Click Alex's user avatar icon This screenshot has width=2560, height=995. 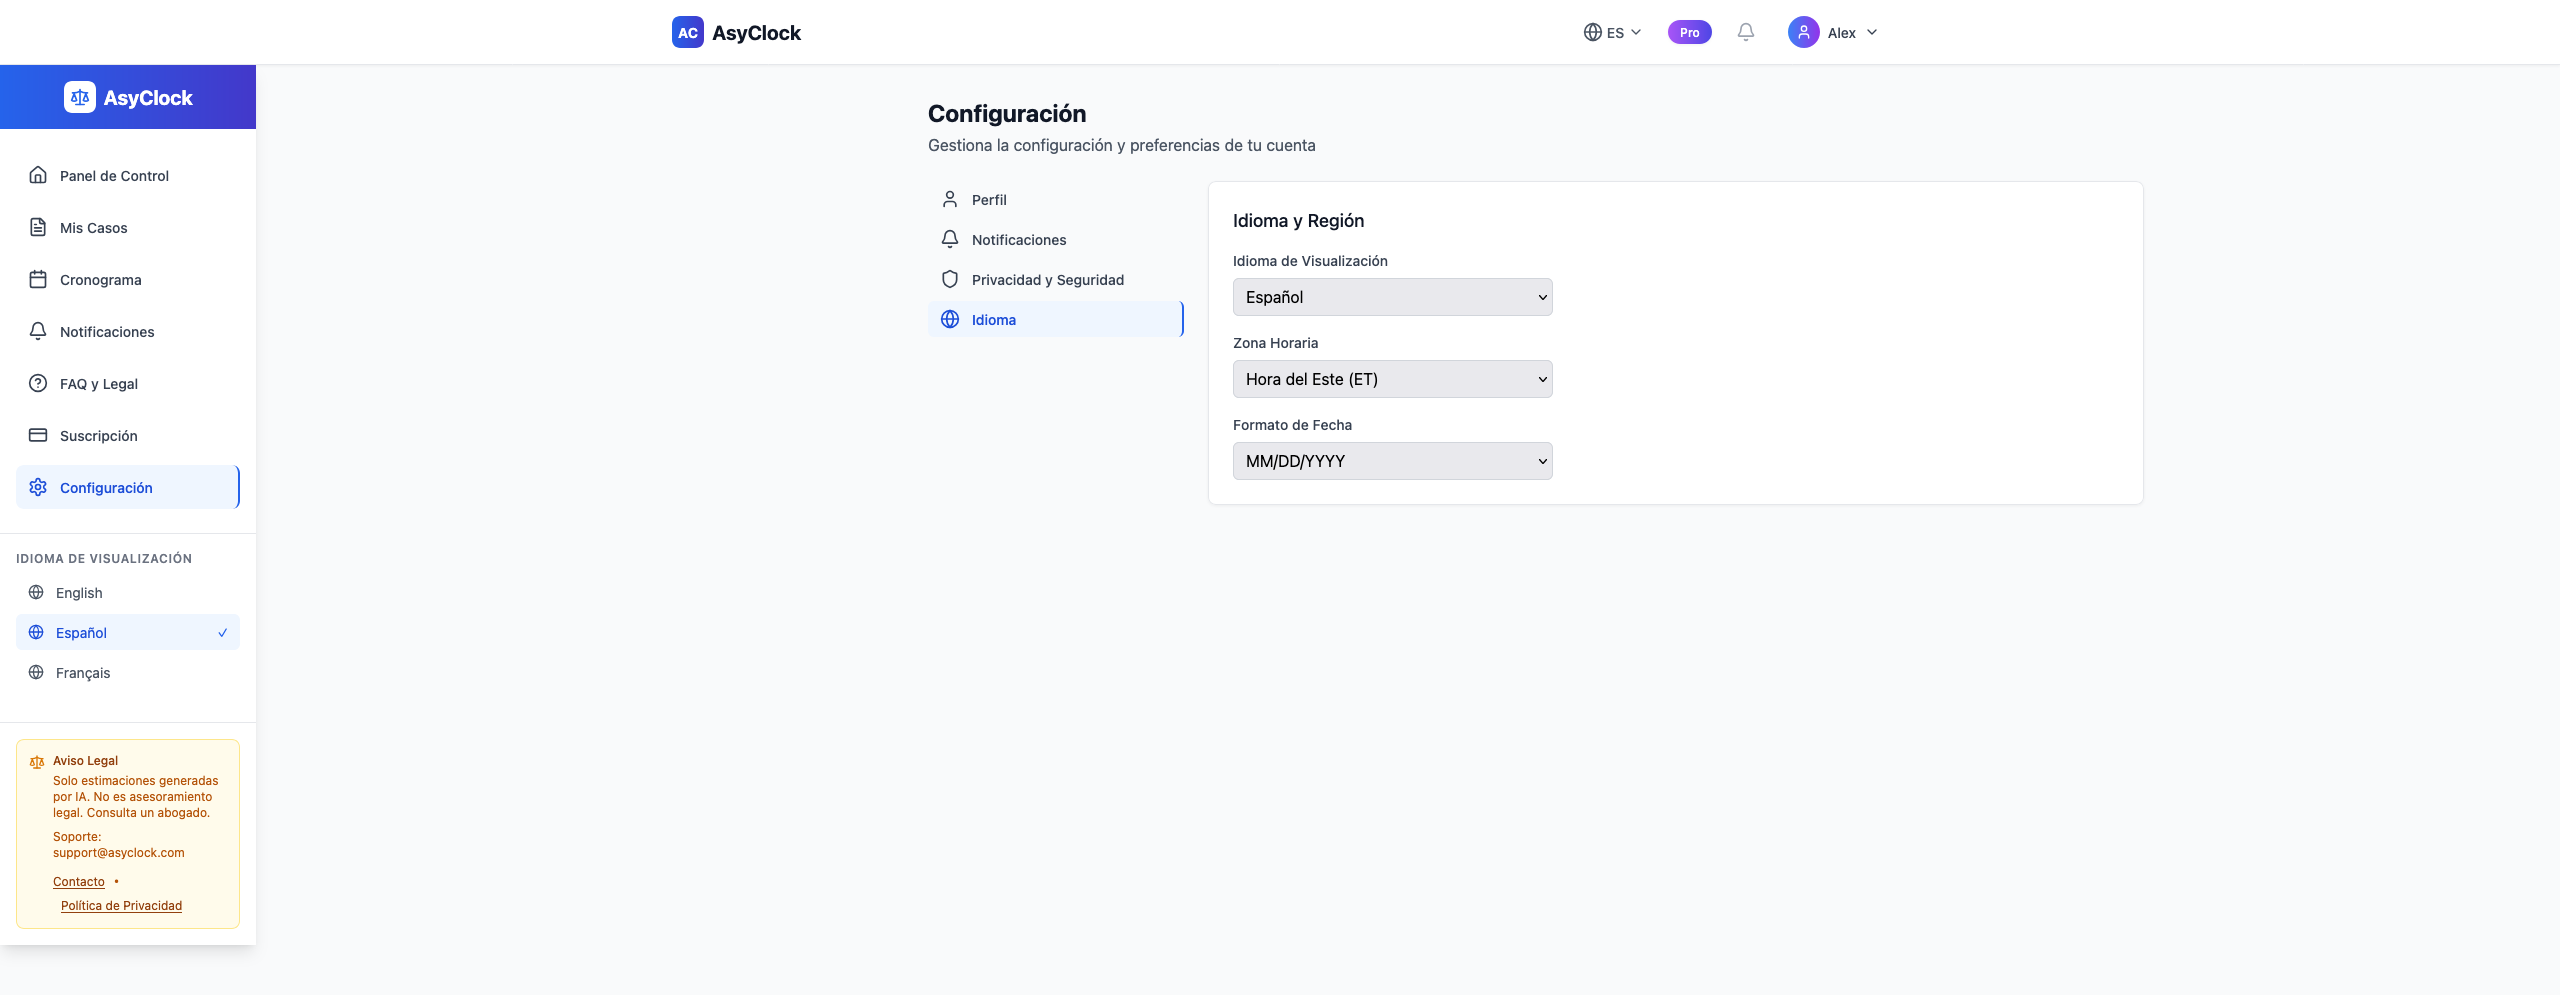click(1803, 32)
